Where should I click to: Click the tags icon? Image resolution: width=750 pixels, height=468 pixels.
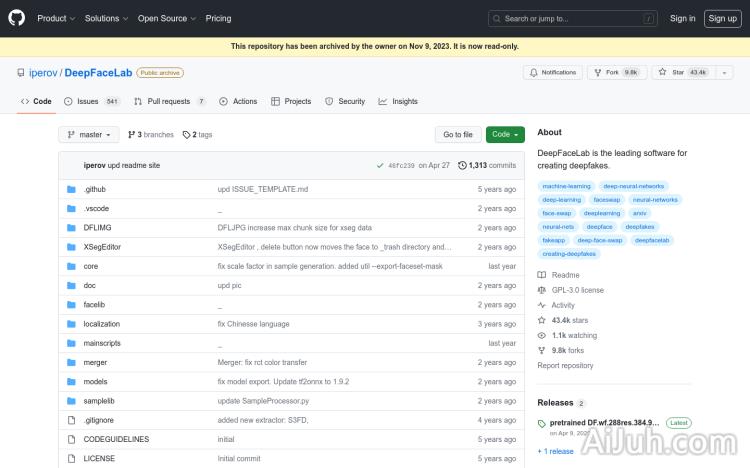(187, 134)
